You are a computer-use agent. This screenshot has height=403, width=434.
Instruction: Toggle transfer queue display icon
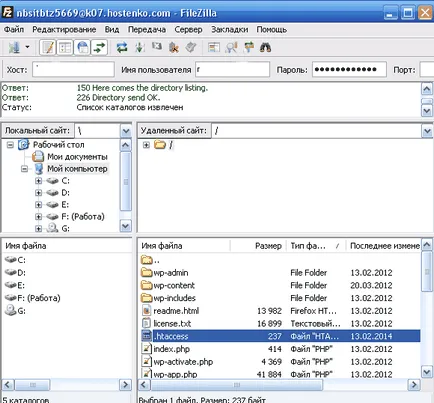[x=99, y=48]
